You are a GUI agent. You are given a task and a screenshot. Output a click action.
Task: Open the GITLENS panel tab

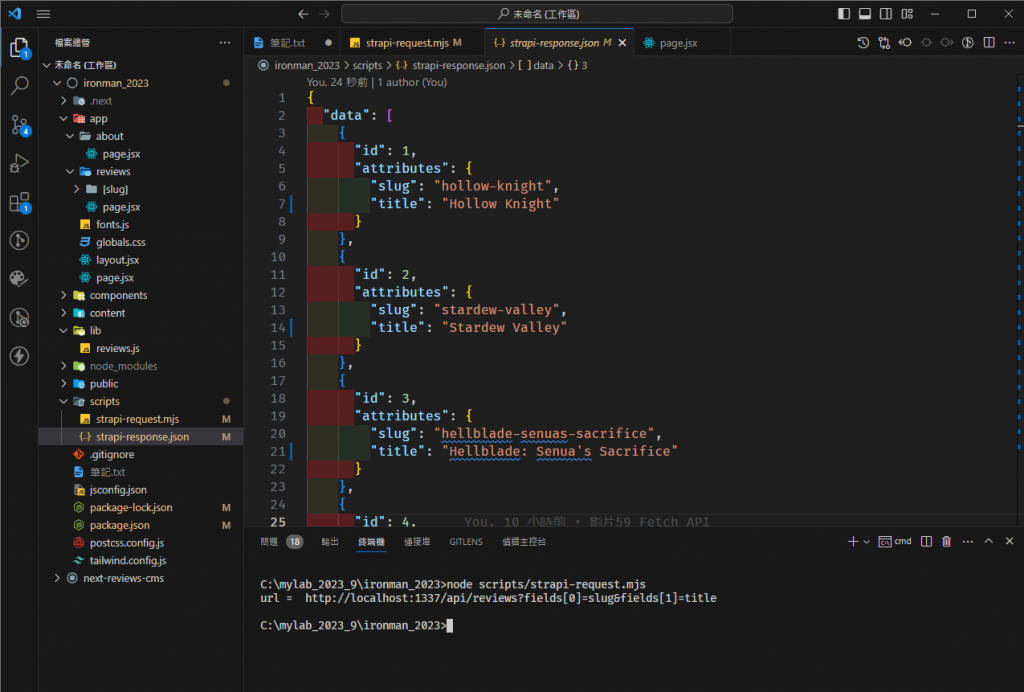point(466,541)
